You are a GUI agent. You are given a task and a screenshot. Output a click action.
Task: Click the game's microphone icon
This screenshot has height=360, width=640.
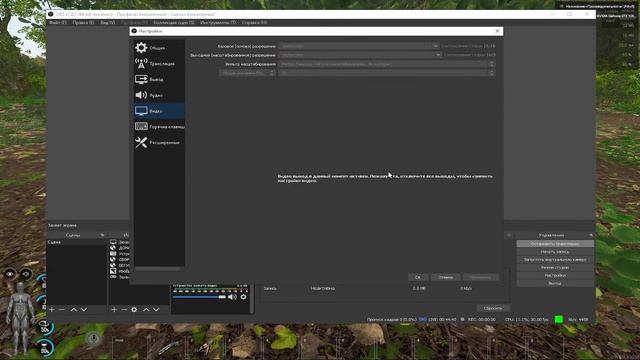coord(93,338)
